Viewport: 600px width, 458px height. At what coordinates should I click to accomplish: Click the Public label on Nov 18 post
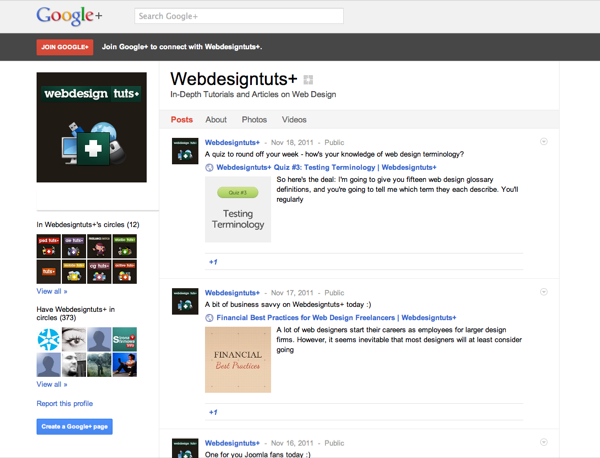[x=334, y=142]
